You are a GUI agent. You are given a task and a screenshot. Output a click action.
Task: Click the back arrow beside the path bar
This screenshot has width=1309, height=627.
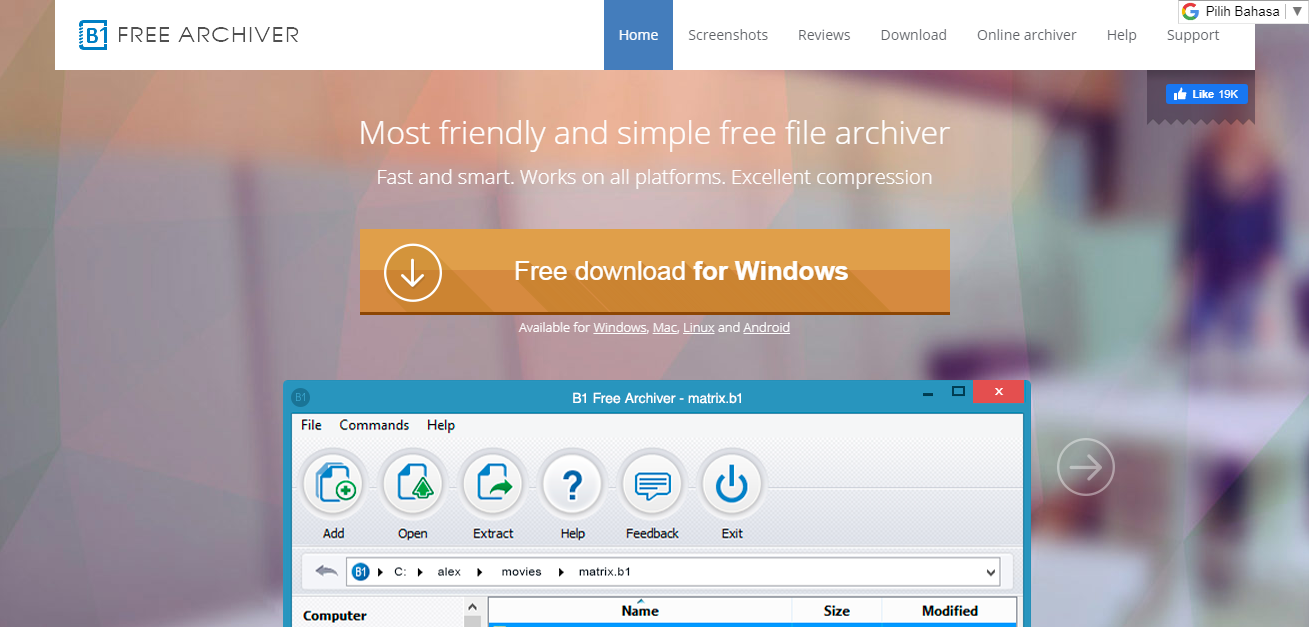click(x=326, y=571)
